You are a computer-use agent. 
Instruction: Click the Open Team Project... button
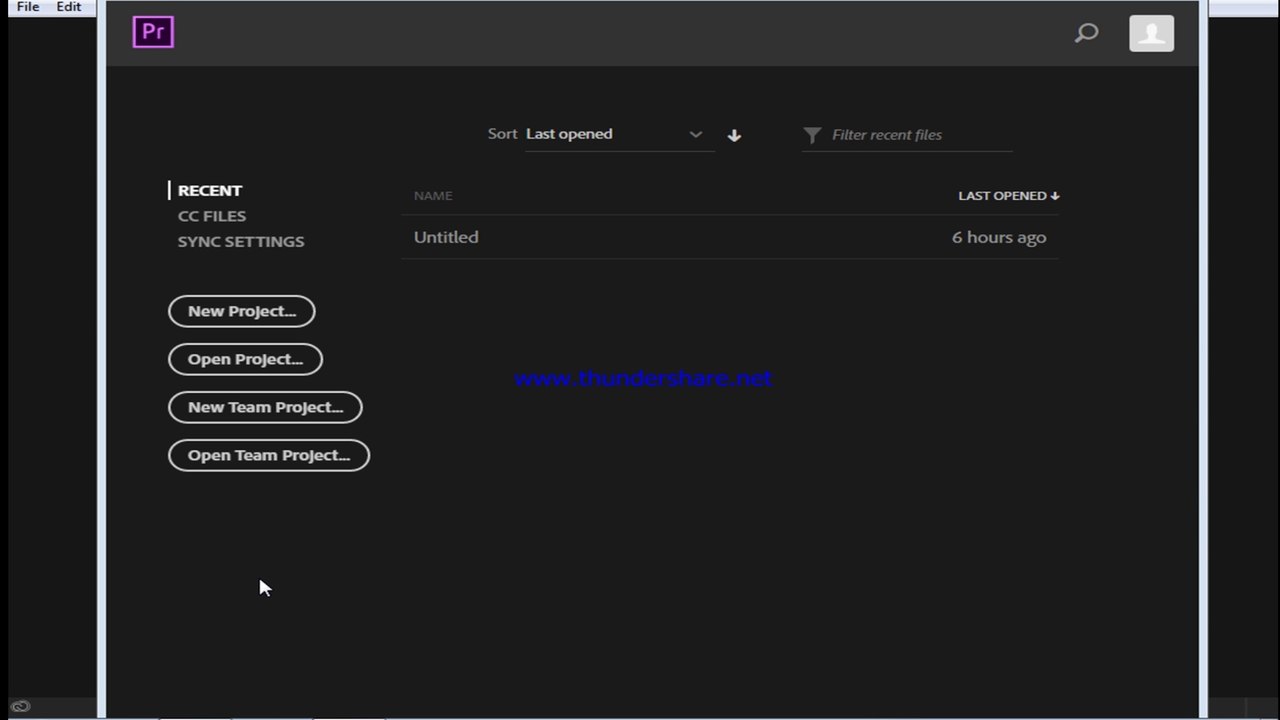pos(269,455)
